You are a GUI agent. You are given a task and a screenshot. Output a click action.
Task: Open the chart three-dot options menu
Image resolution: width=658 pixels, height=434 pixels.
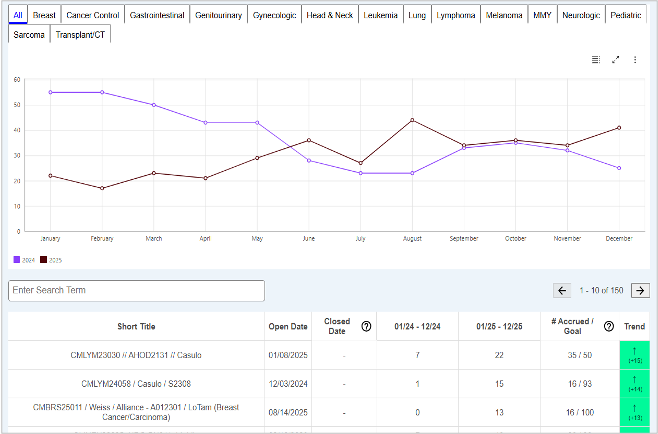[635, 60]
